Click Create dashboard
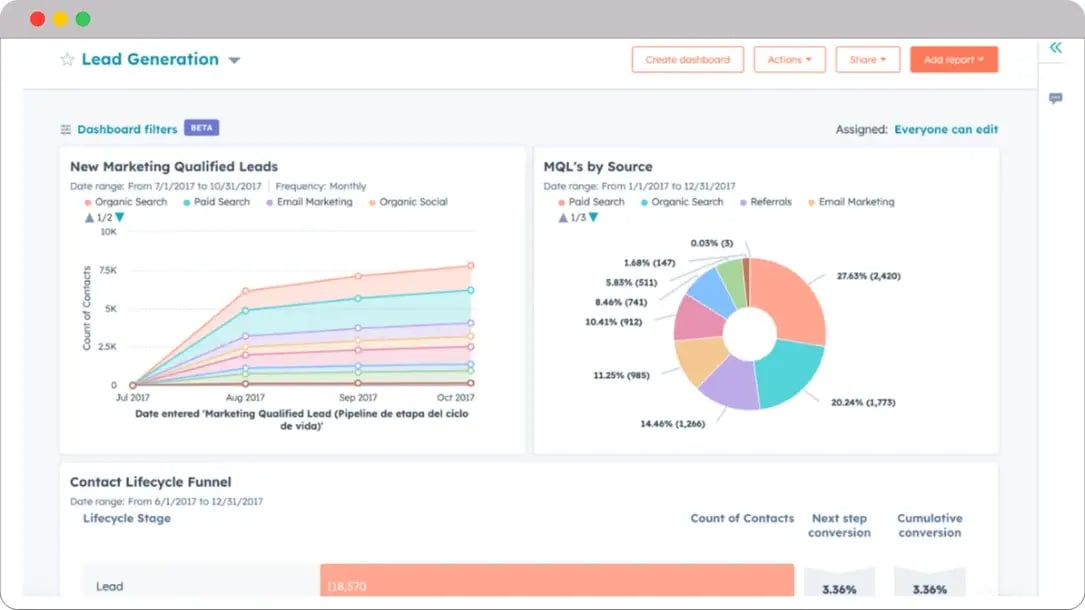1085x610 pixels. (687, 59)
